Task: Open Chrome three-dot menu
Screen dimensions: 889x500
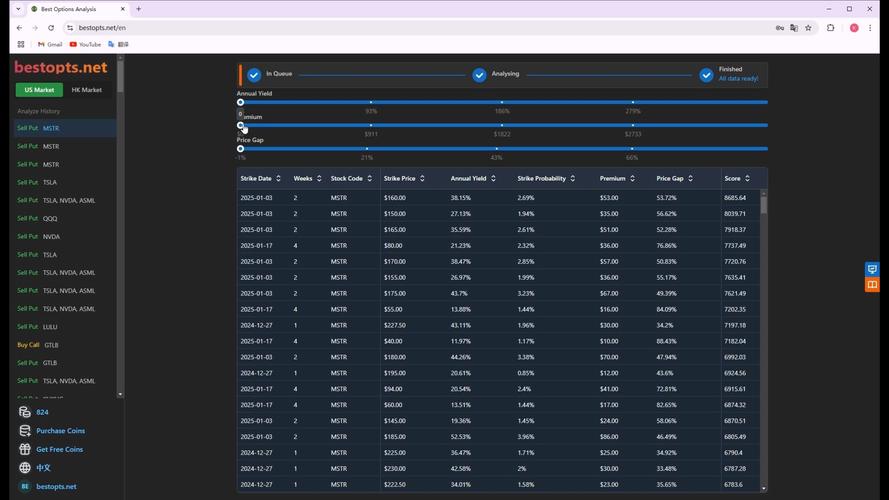Action: [870, 28]
